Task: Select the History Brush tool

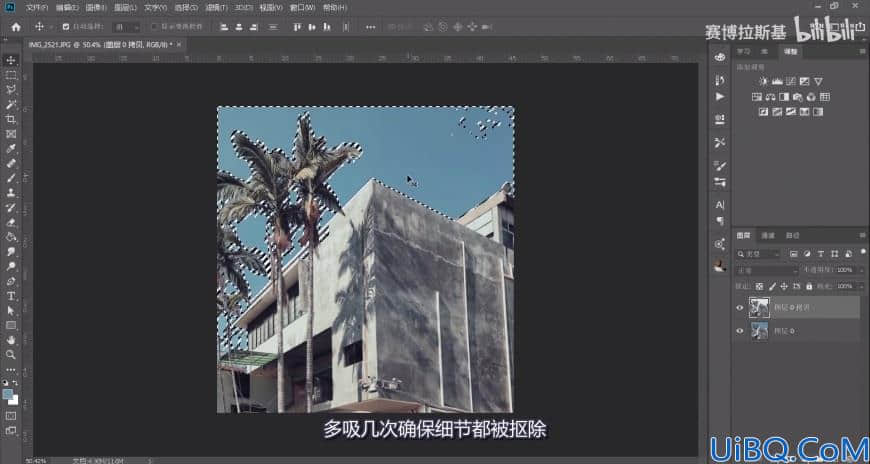Action: 11,208
